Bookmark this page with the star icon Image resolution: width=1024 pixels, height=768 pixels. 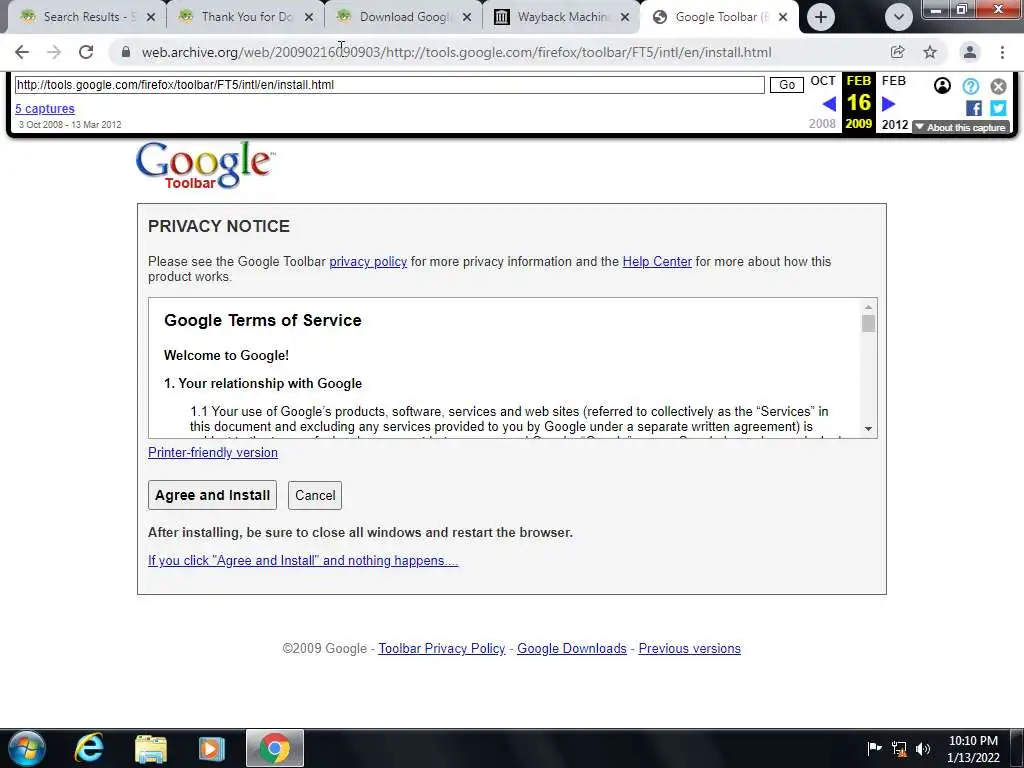(x=930, y=52)
